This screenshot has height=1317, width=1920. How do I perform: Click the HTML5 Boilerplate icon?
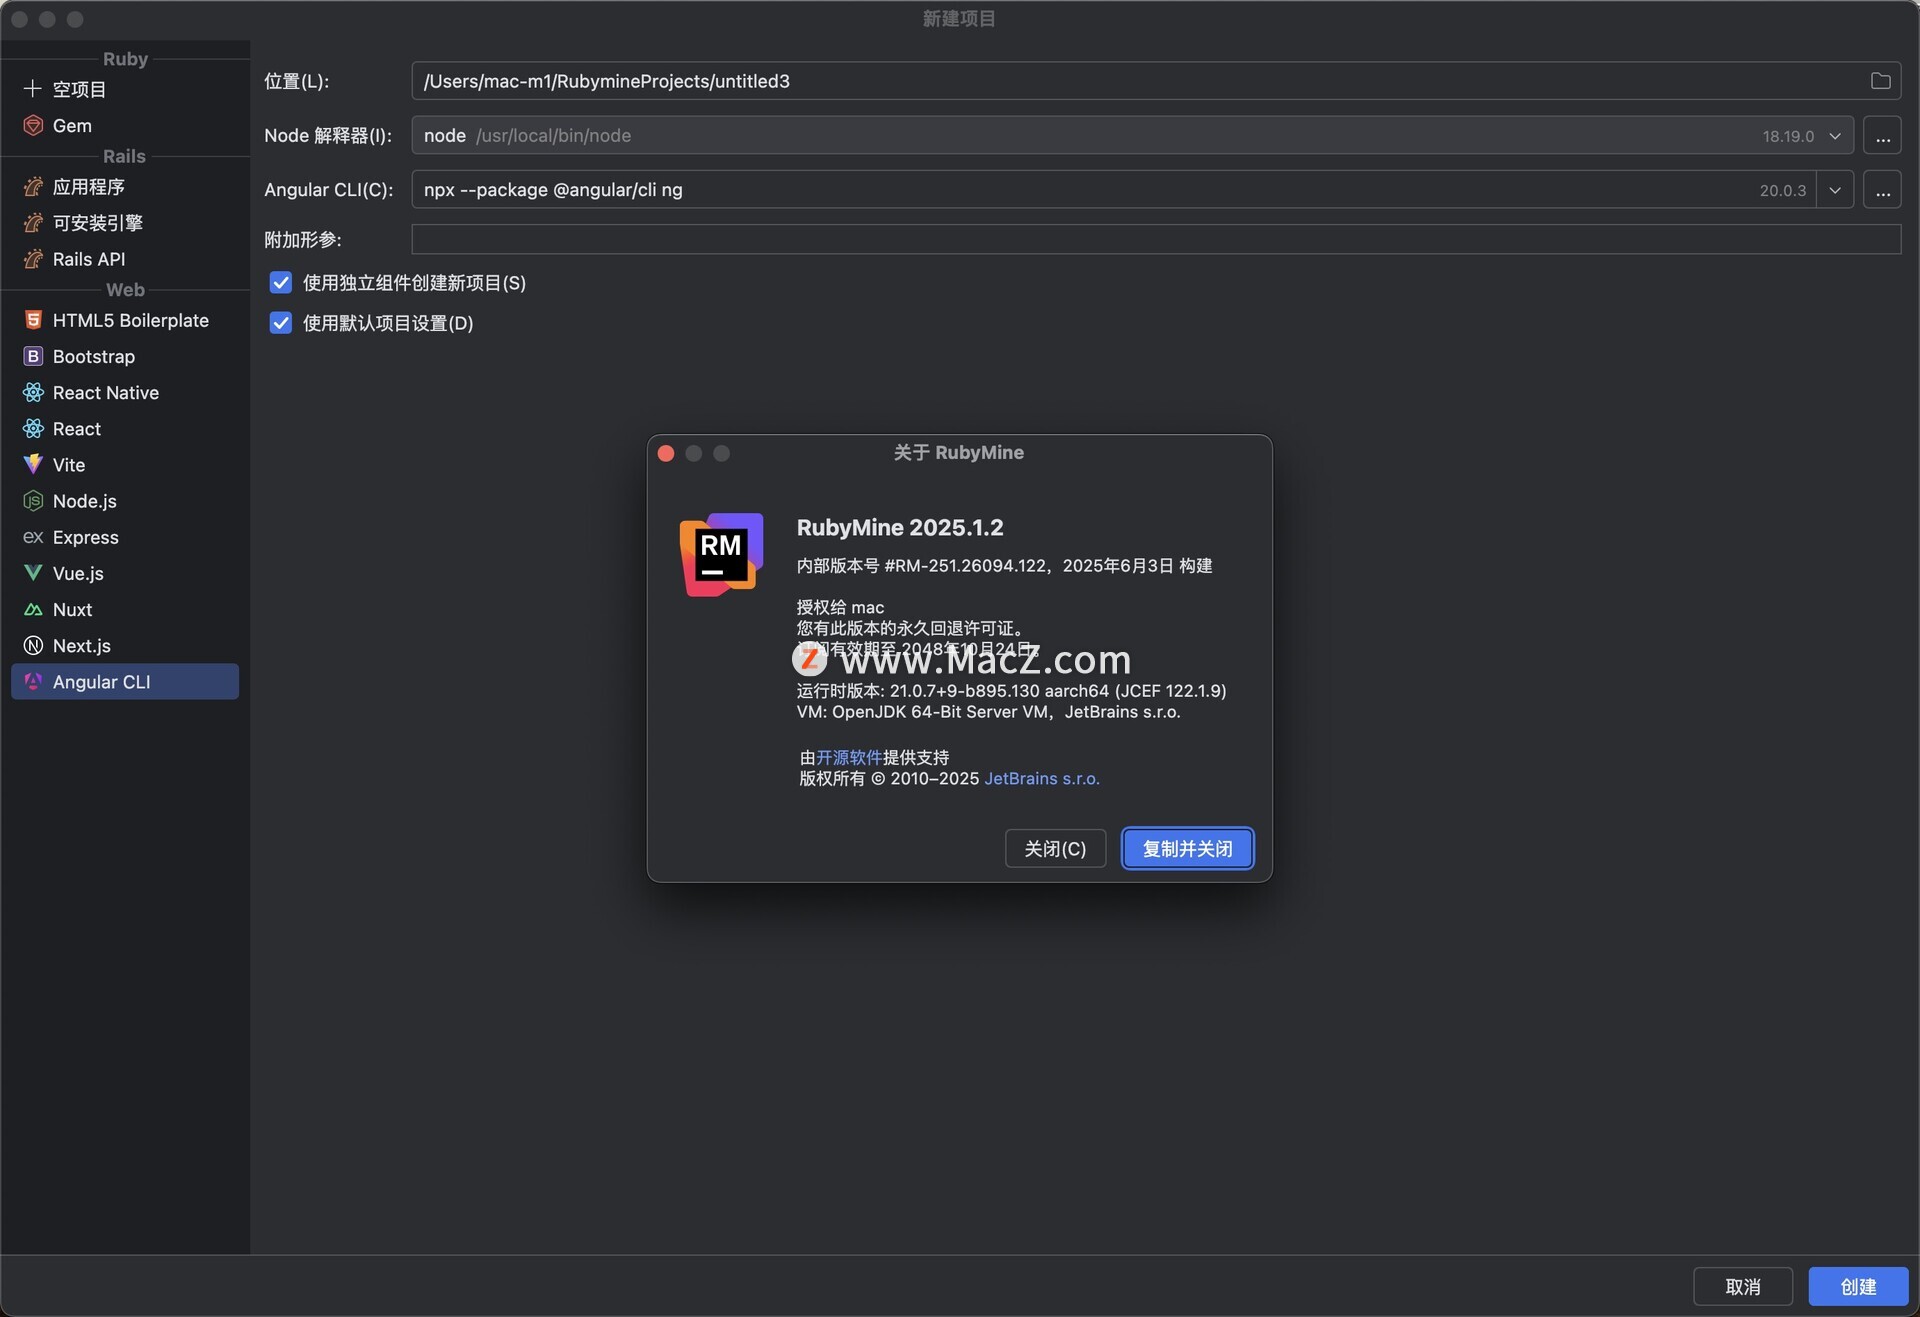[x=33, y=320]
